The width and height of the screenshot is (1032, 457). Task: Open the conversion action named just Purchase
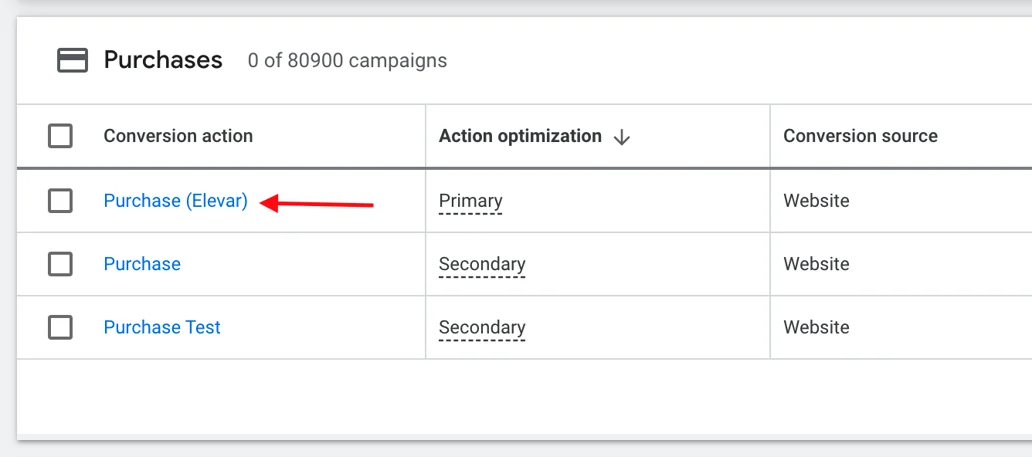point(142,264)
